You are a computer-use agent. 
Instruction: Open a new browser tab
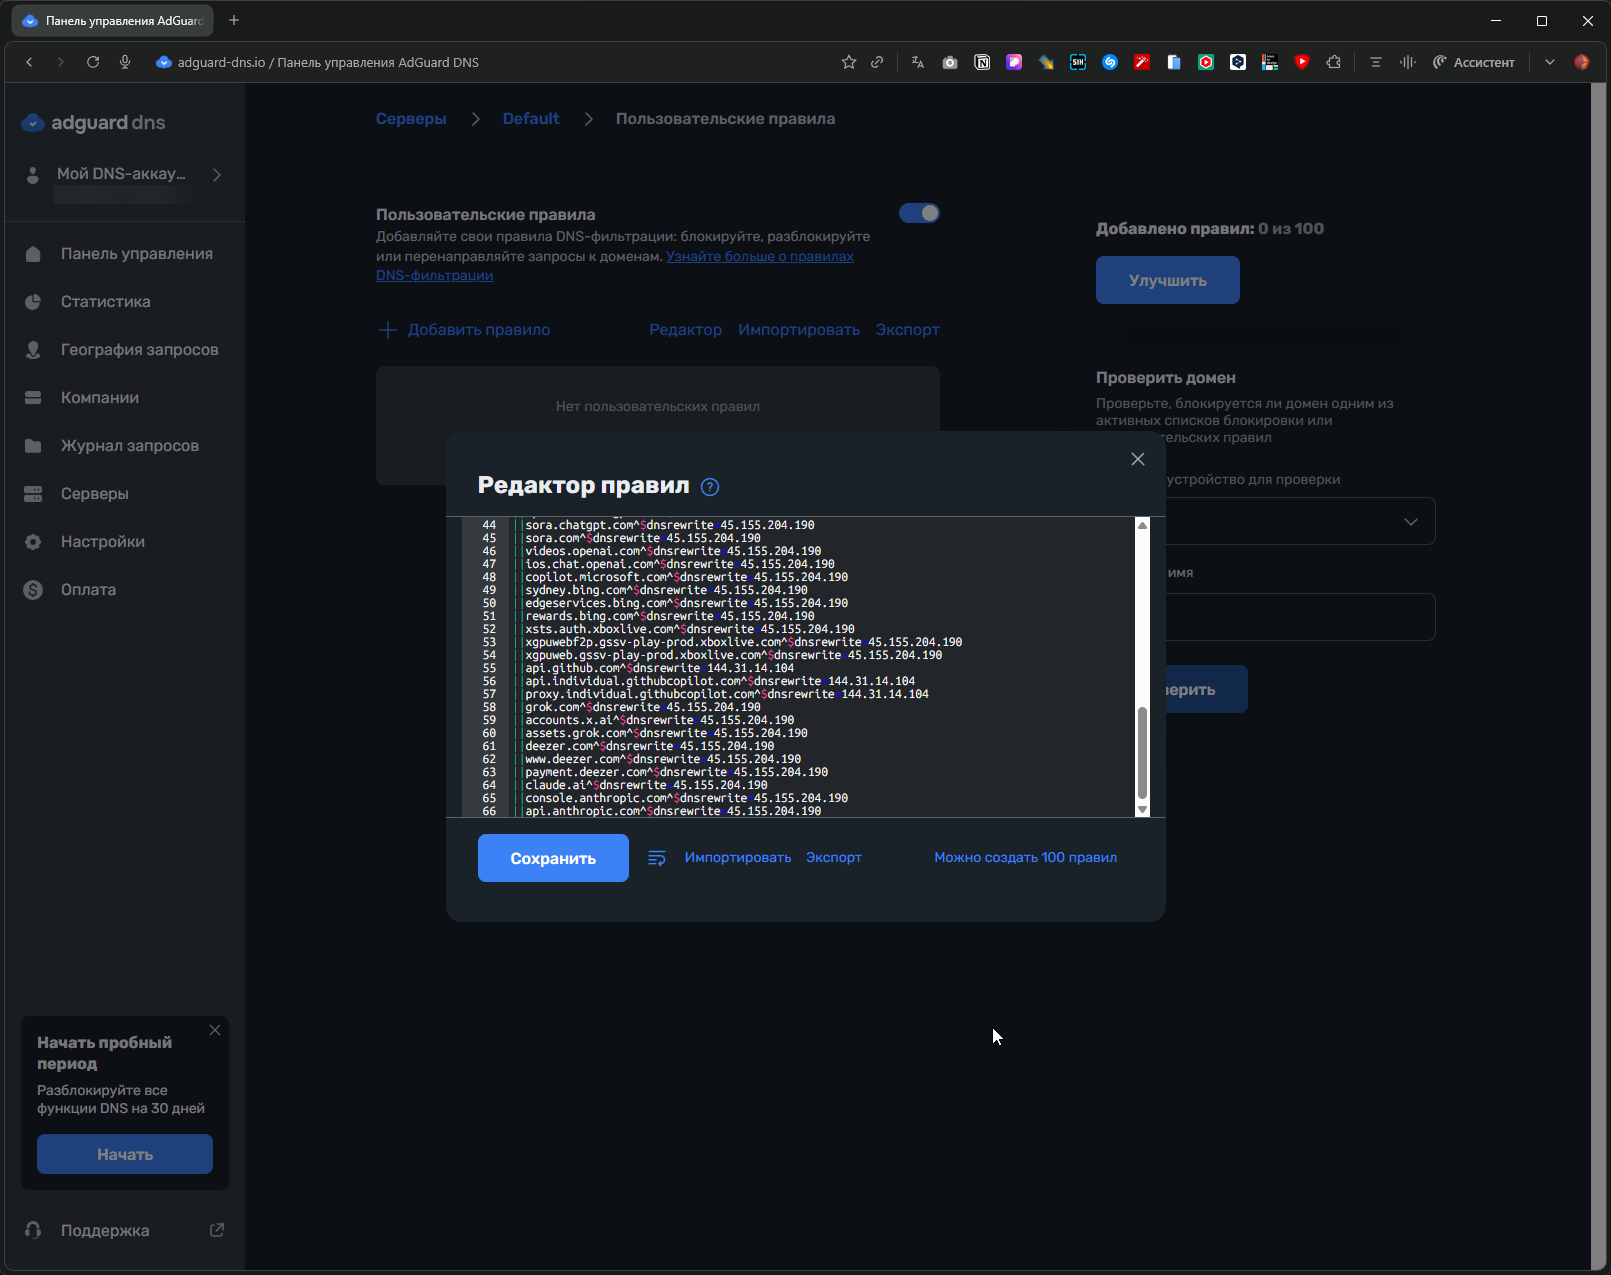point(234,20)
